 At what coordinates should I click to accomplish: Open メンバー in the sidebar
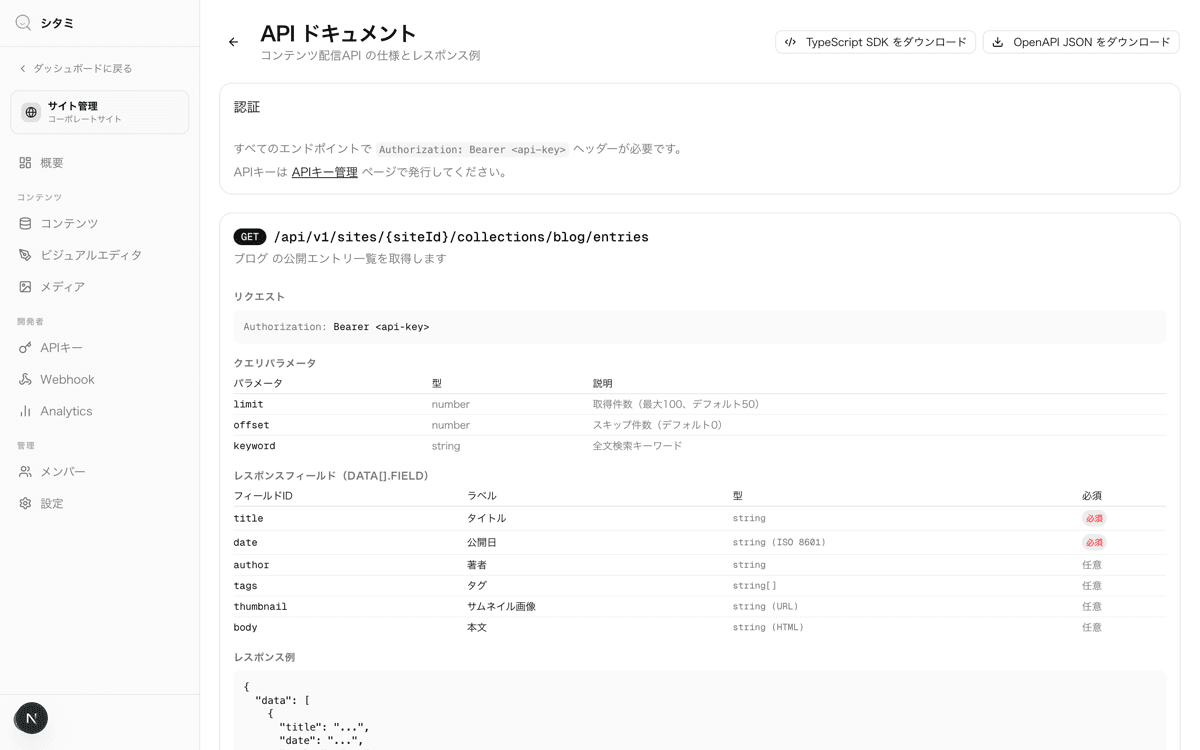point(100,471)
